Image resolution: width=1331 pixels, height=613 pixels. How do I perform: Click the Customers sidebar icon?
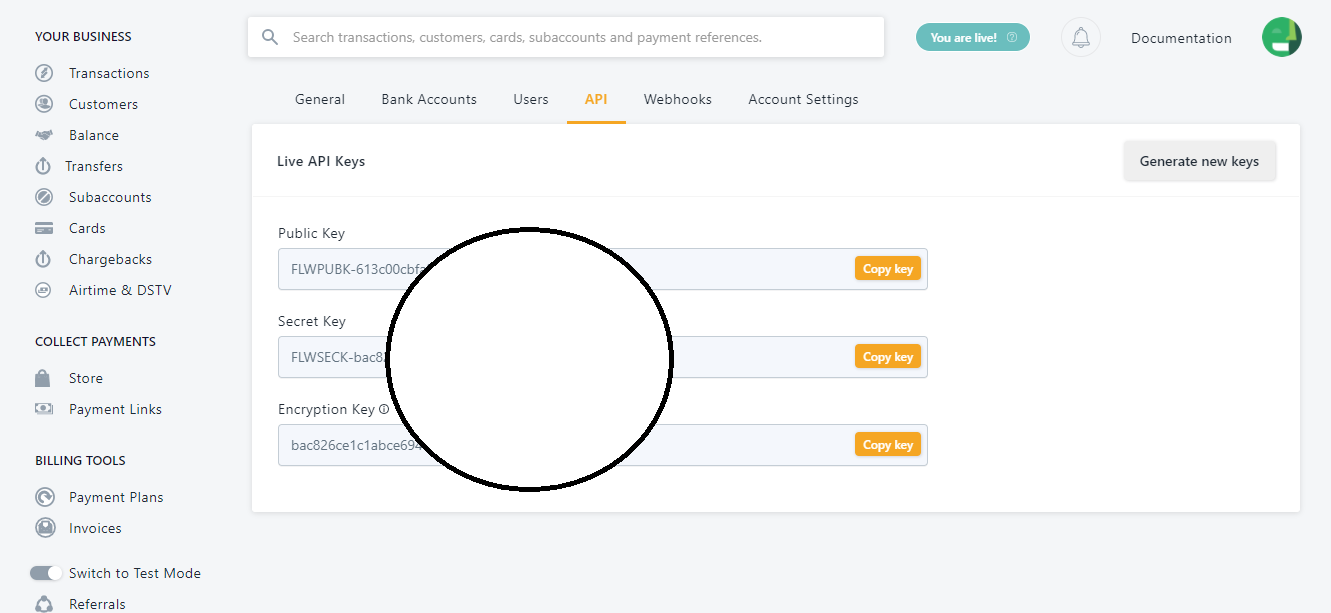pos(44,104)
